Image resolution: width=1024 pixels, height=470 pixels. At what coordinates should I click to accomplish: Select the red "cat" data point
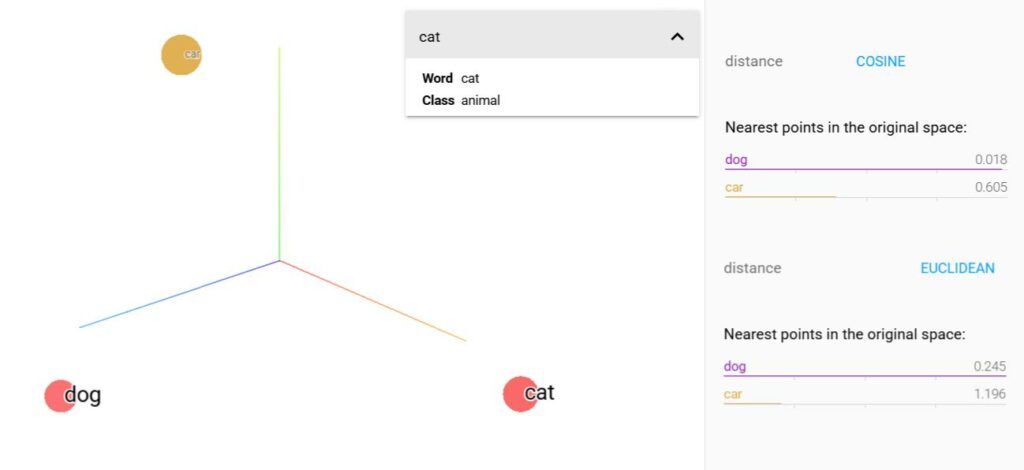pyautogui.click(x=520, y=394)
